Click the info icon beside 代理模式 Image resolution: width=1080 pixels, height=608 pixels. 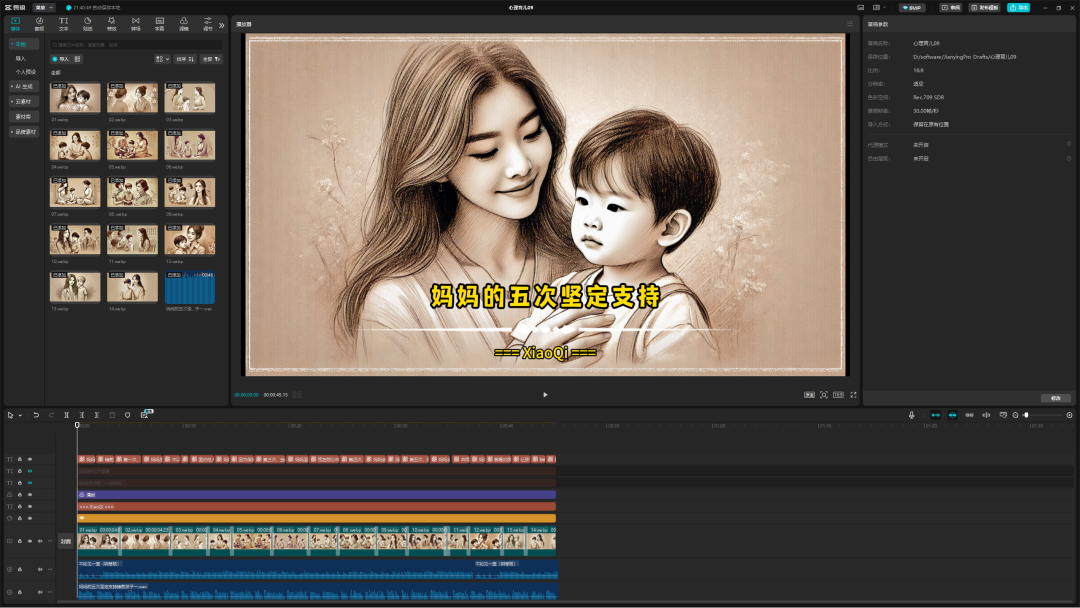(x=1069, y=145)
